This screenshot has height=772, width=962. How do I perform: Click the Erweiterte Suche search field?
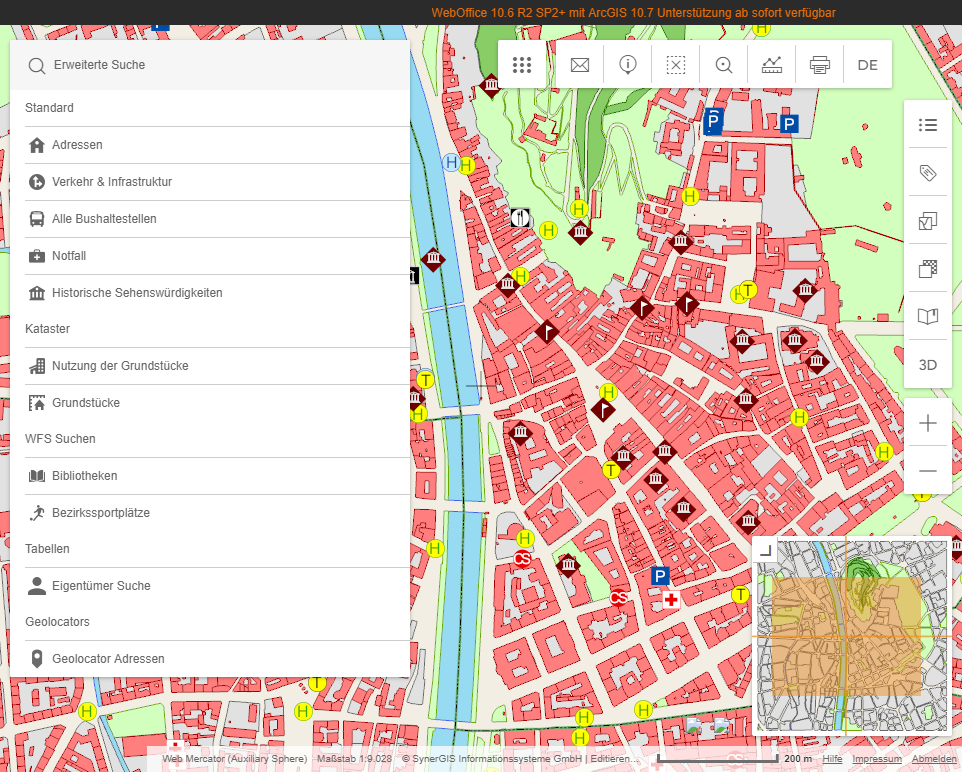coord(210,65)
